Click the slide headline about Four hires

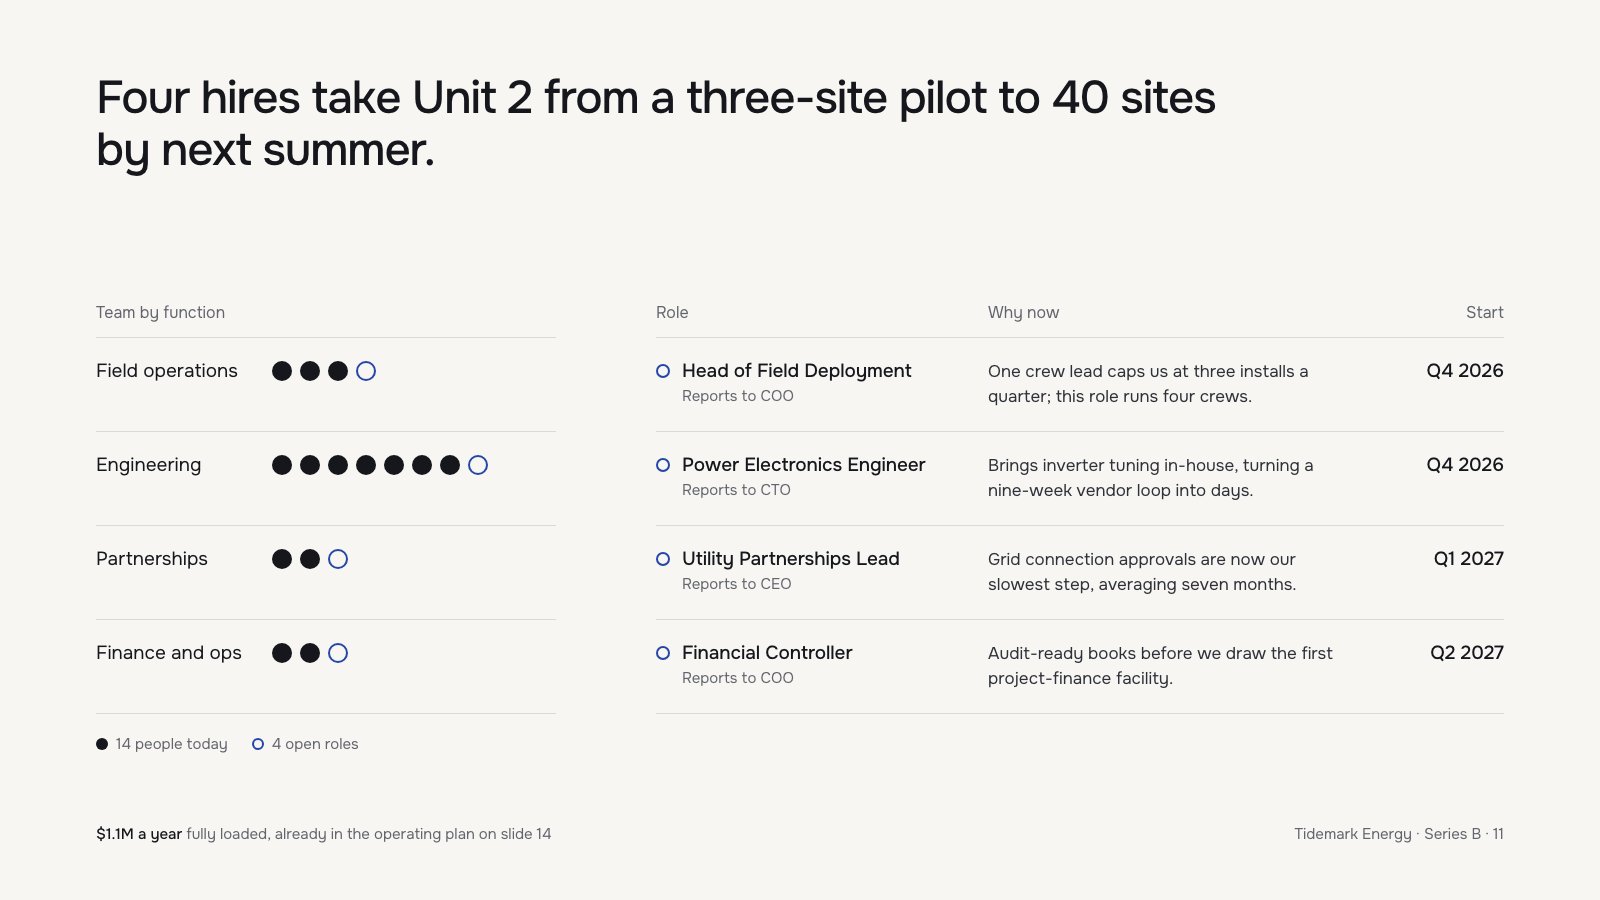(656, 123)
